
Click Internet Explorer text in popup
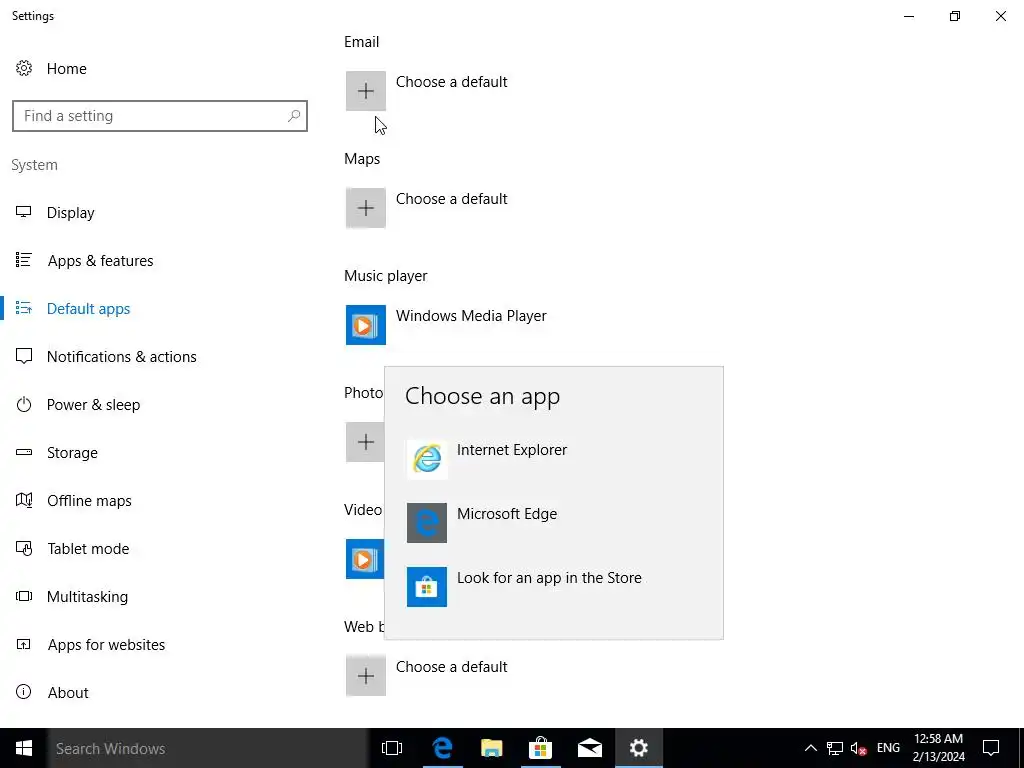[x=512, y=450]
